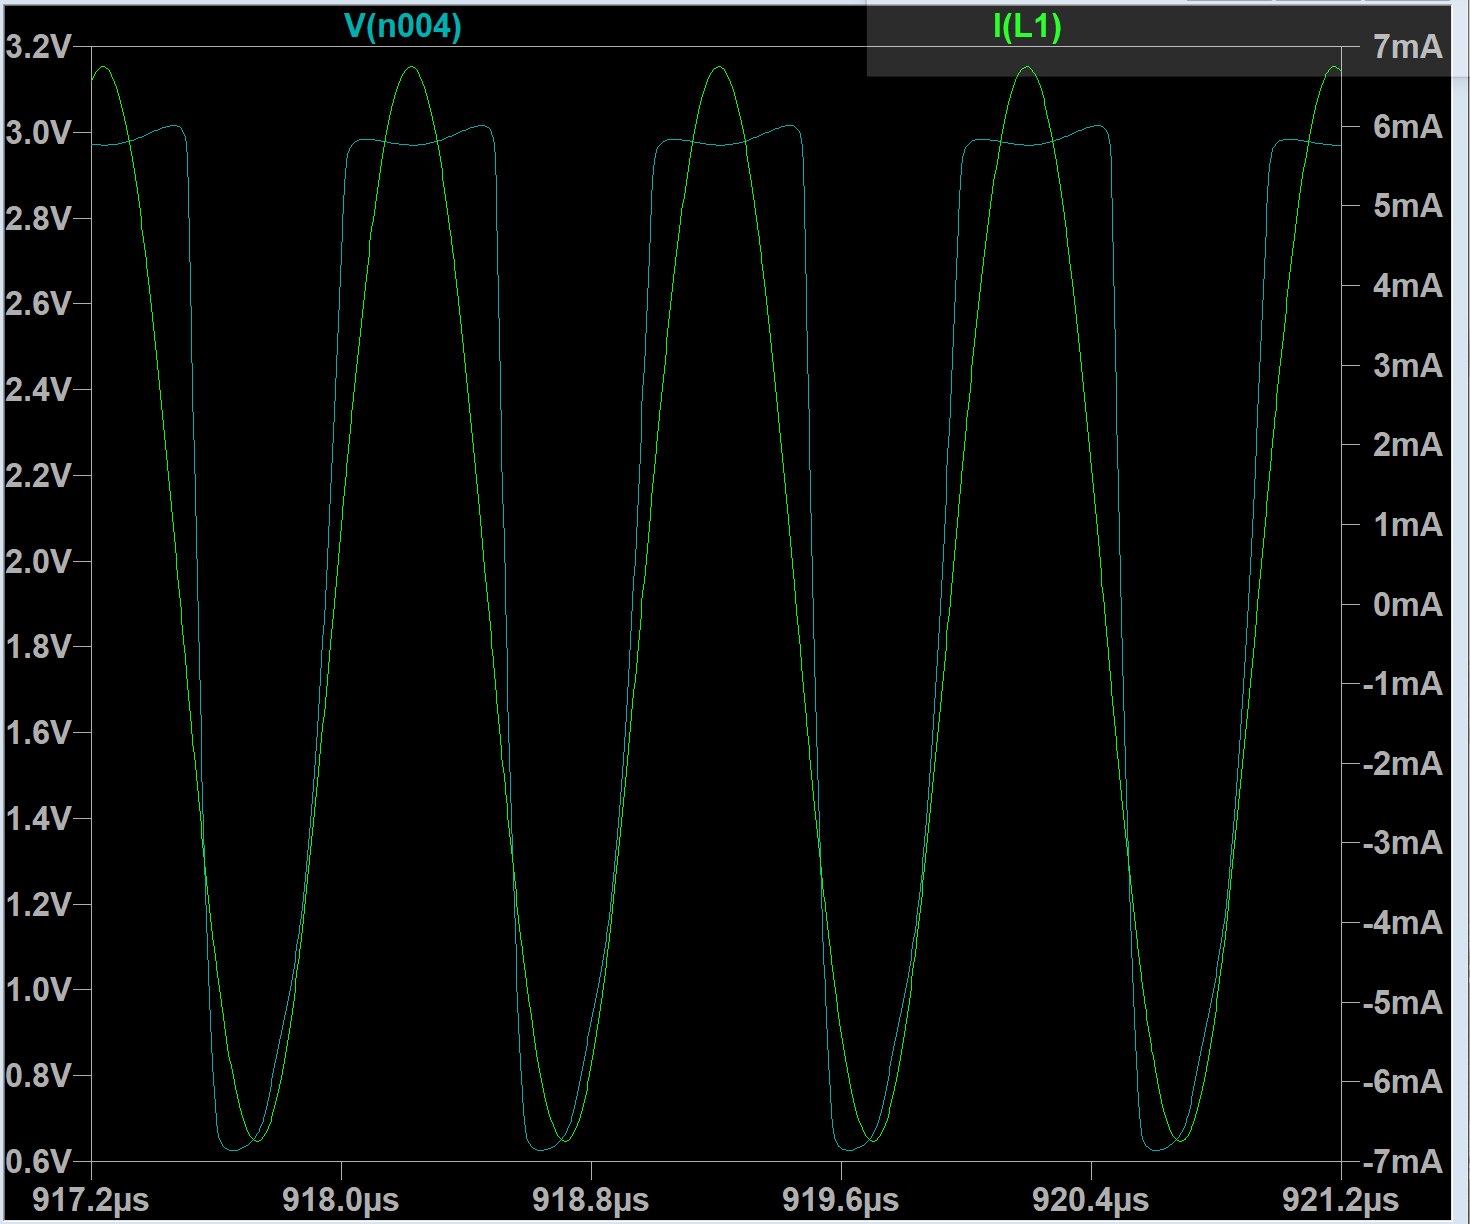
Task: Click the 2.2V left axis label
Action: click(x=38, y=475)
